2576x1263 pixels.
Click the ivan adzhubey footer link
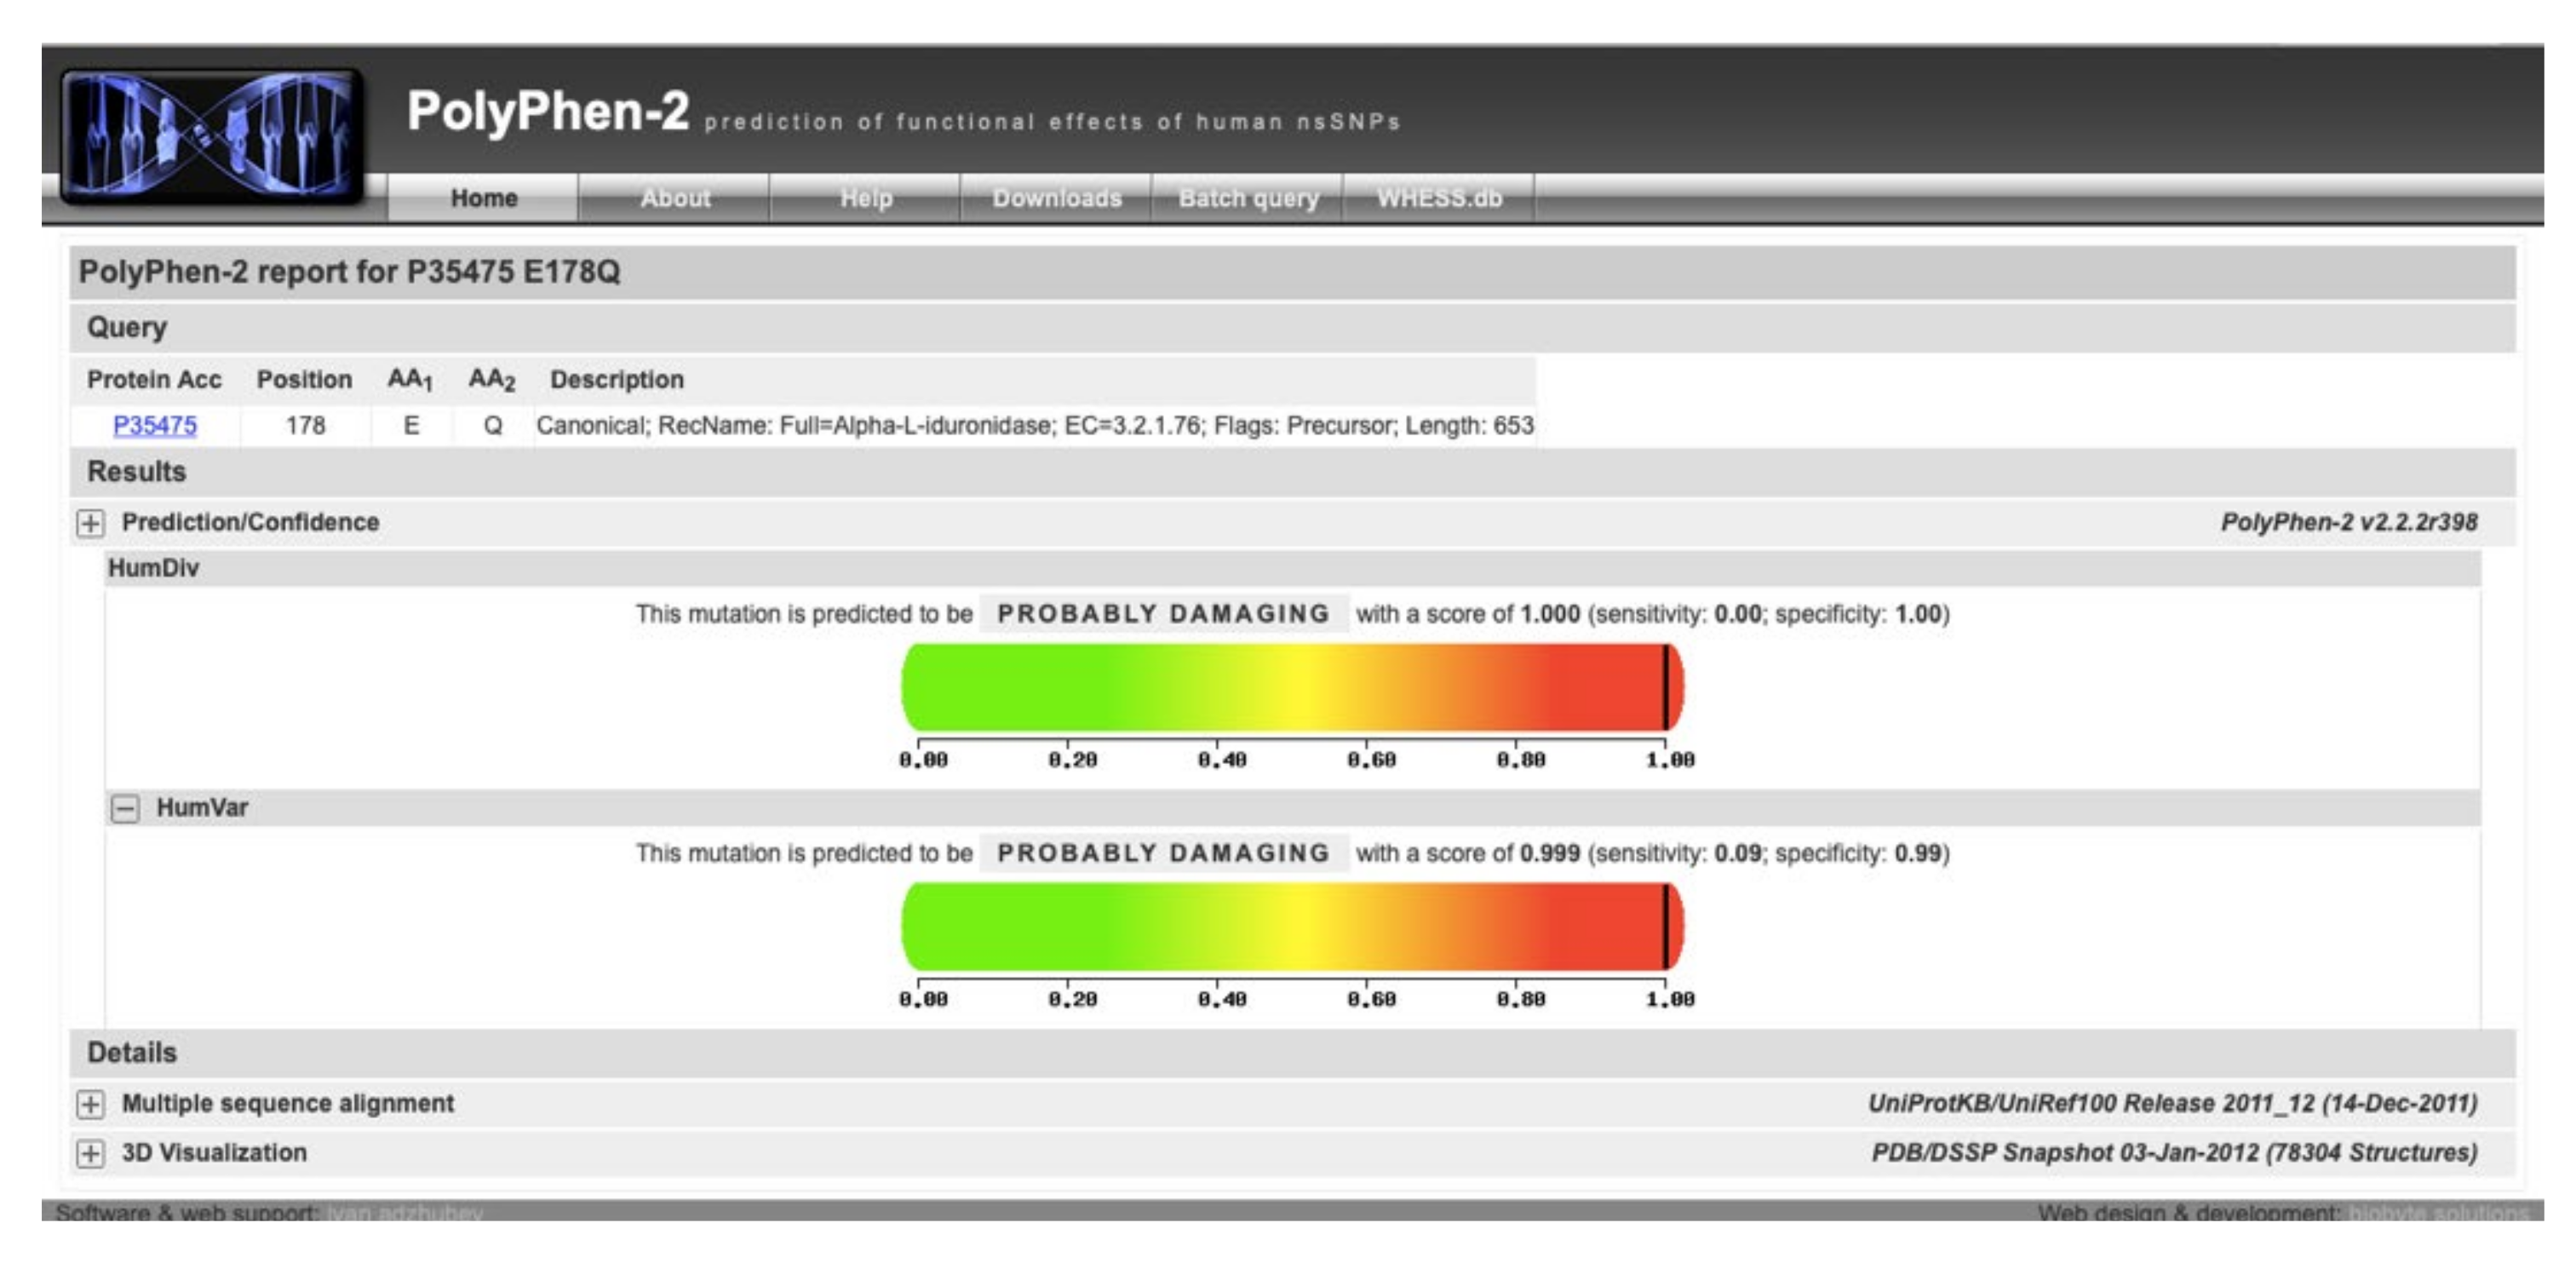[405, 1212]
